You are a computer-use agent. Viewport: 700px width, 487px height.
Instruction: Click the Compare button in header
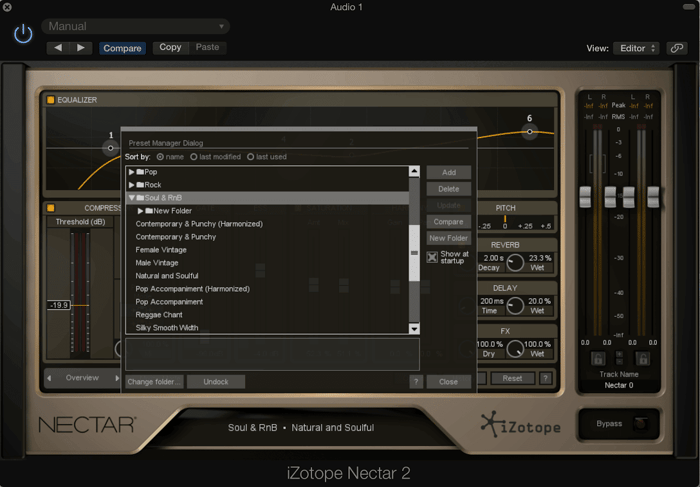(x=122, y=48)
